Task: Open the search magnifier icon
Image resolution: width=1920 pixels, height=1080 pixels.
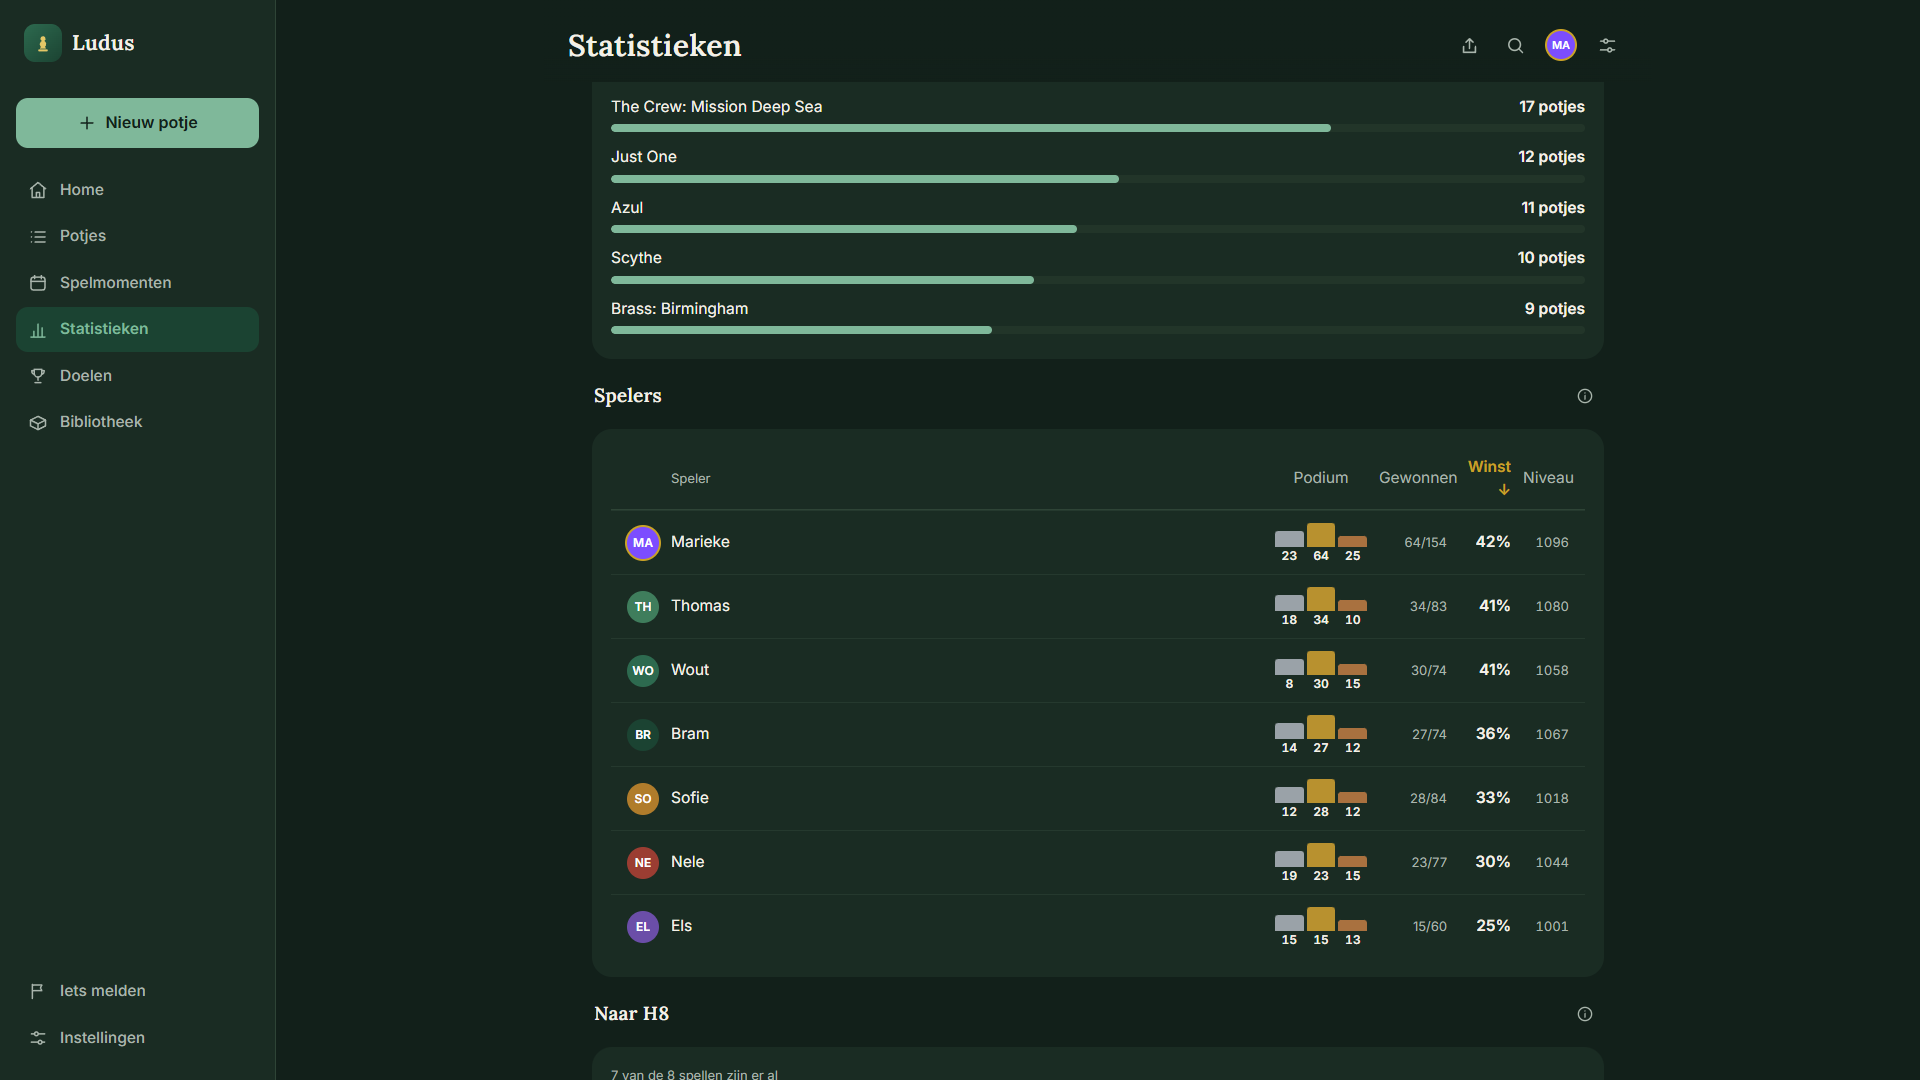Action: tap(1515, 45)
